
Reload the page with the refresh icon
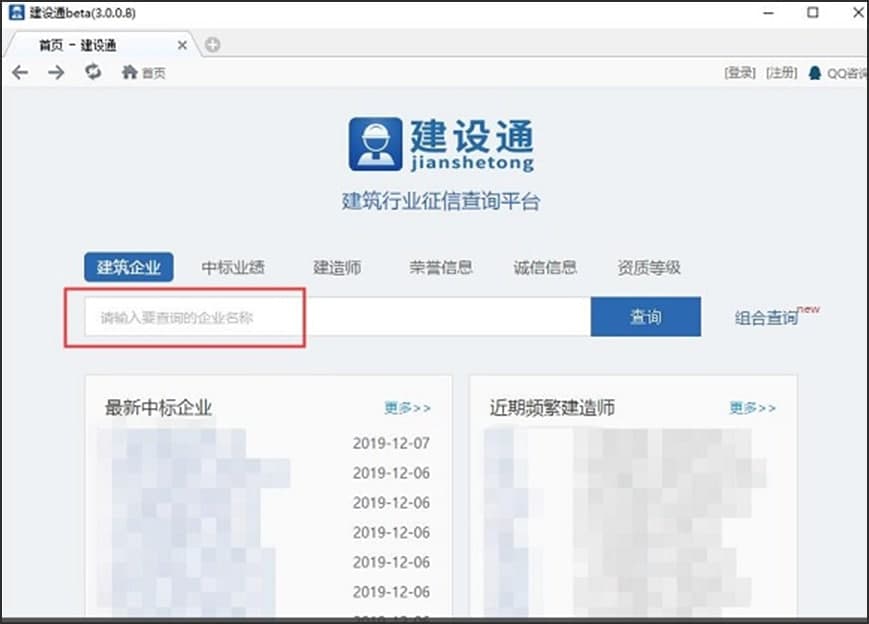click(x=93, y=71)
